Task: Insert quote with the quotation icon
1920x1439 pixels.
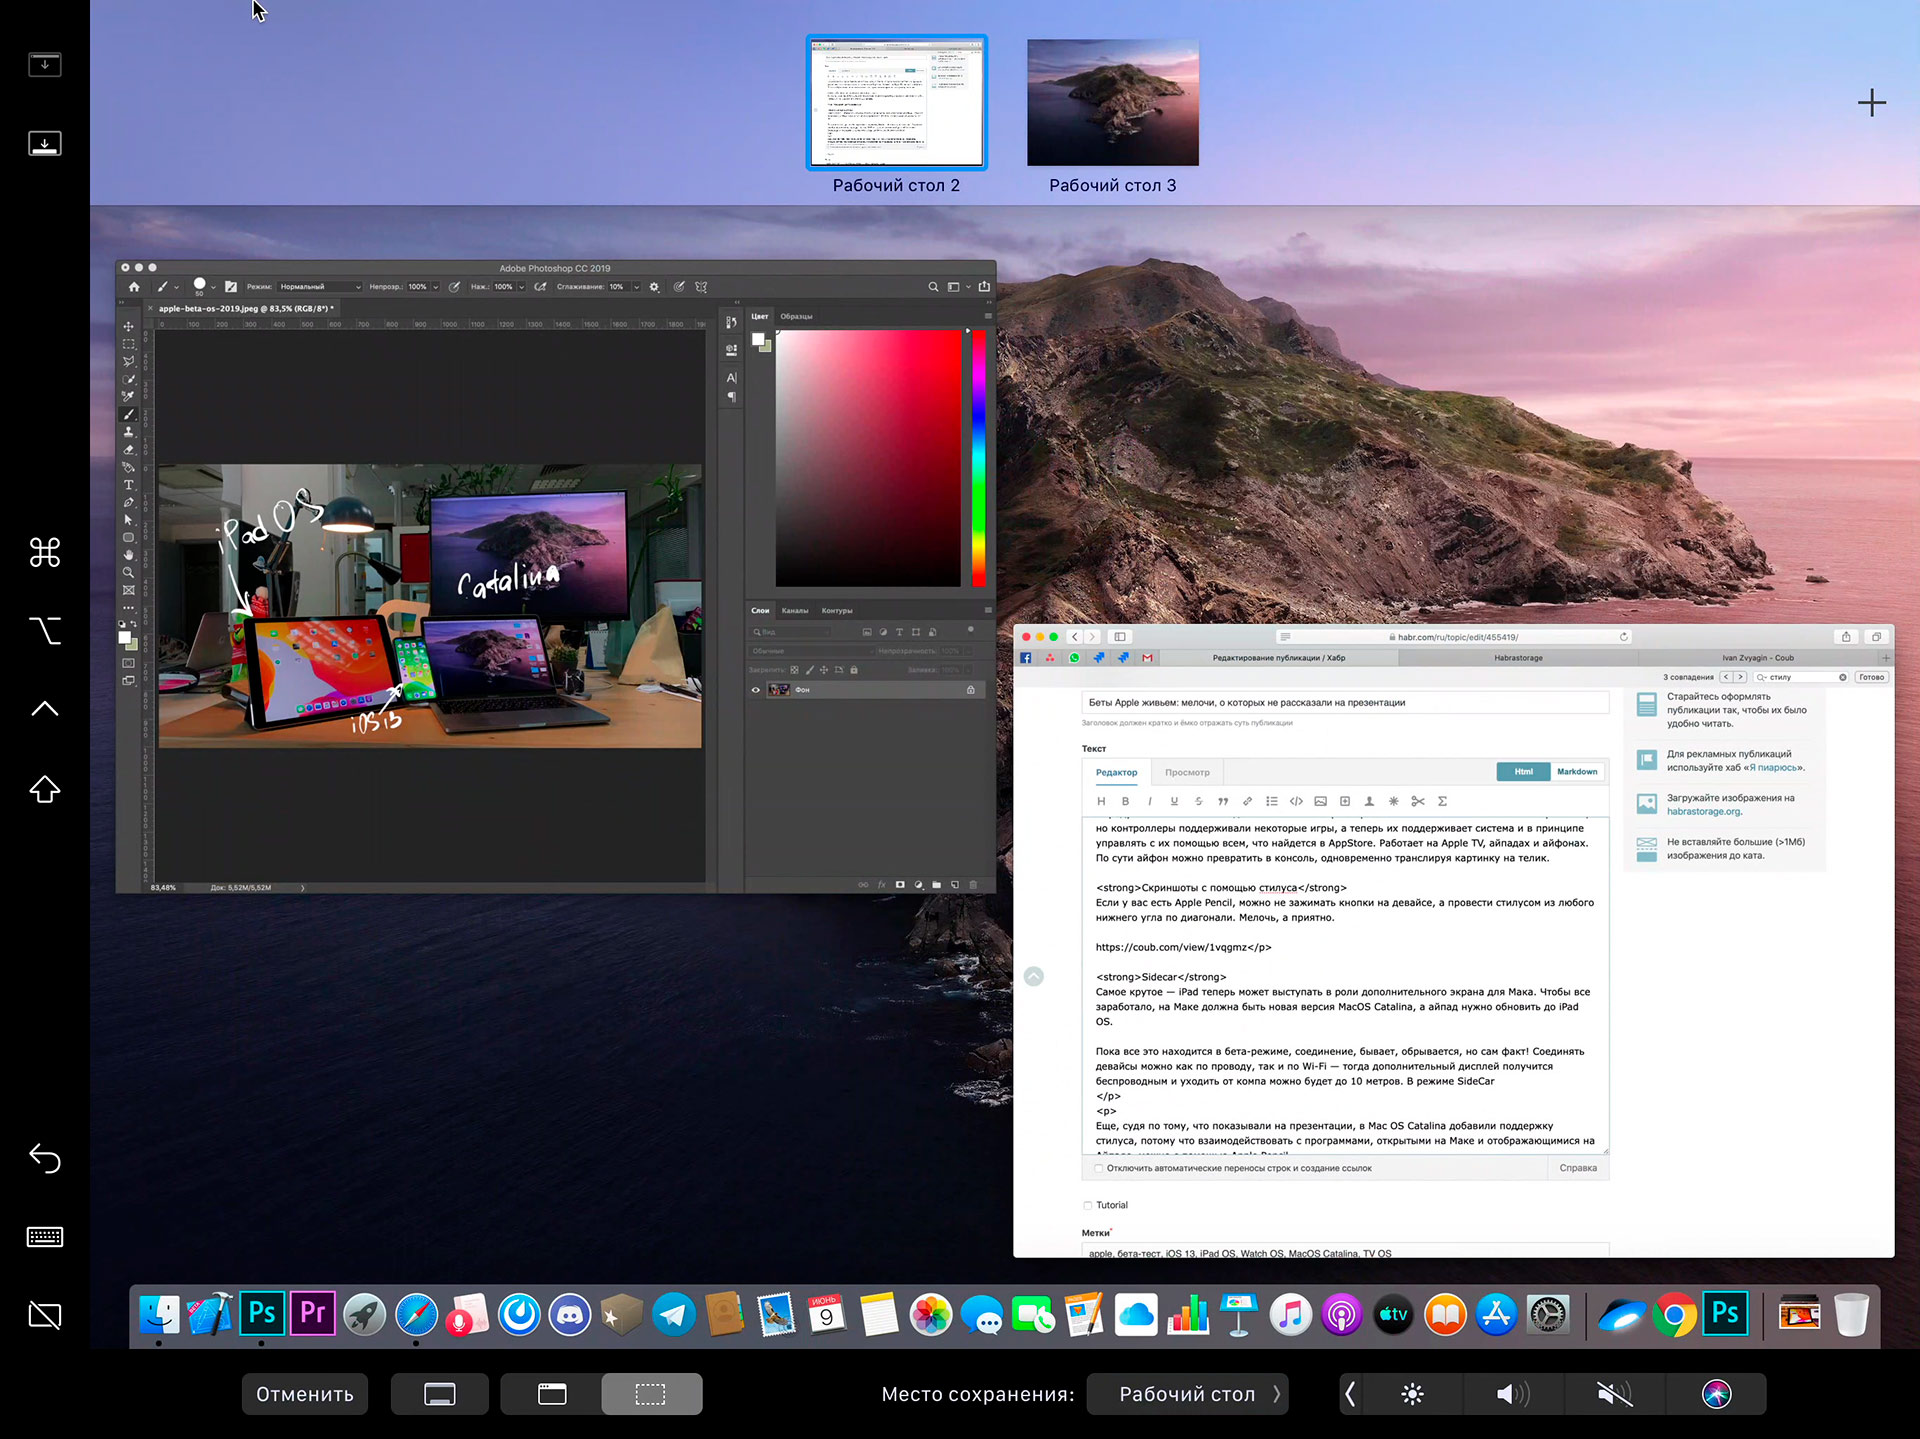Action: point(1223,801)
